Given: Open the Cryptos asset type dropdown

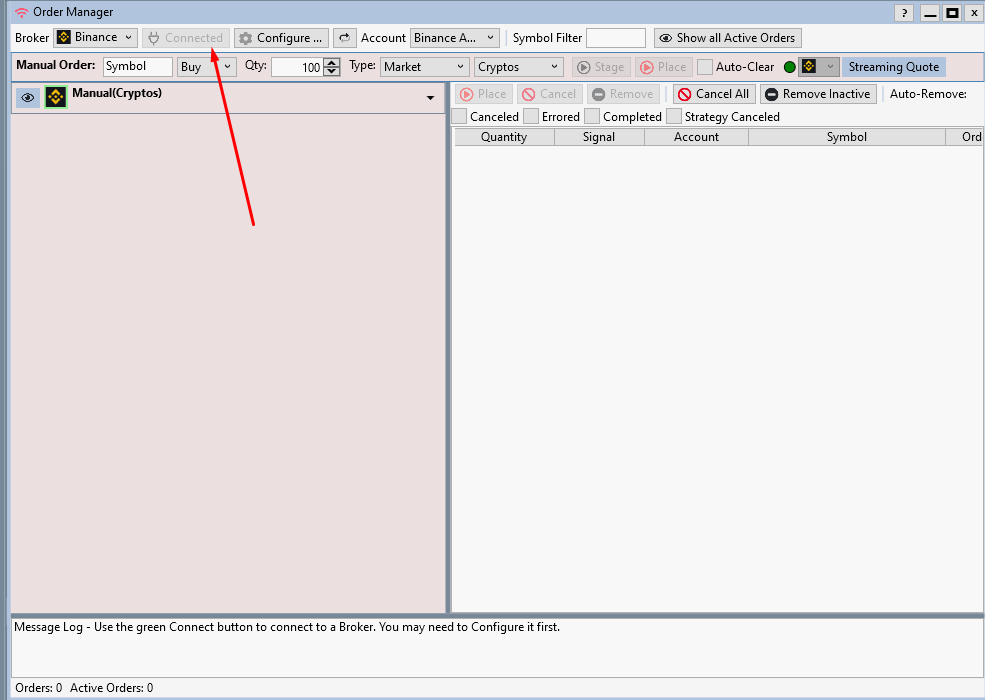Looking at the screenshot, I should (x=518, y=67).
